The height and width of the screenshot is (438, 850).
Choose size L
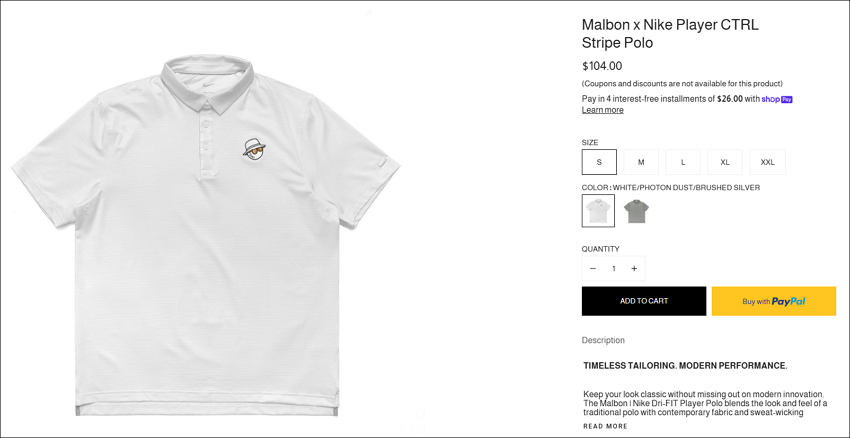pyautogui.click(x=683, y=162)
